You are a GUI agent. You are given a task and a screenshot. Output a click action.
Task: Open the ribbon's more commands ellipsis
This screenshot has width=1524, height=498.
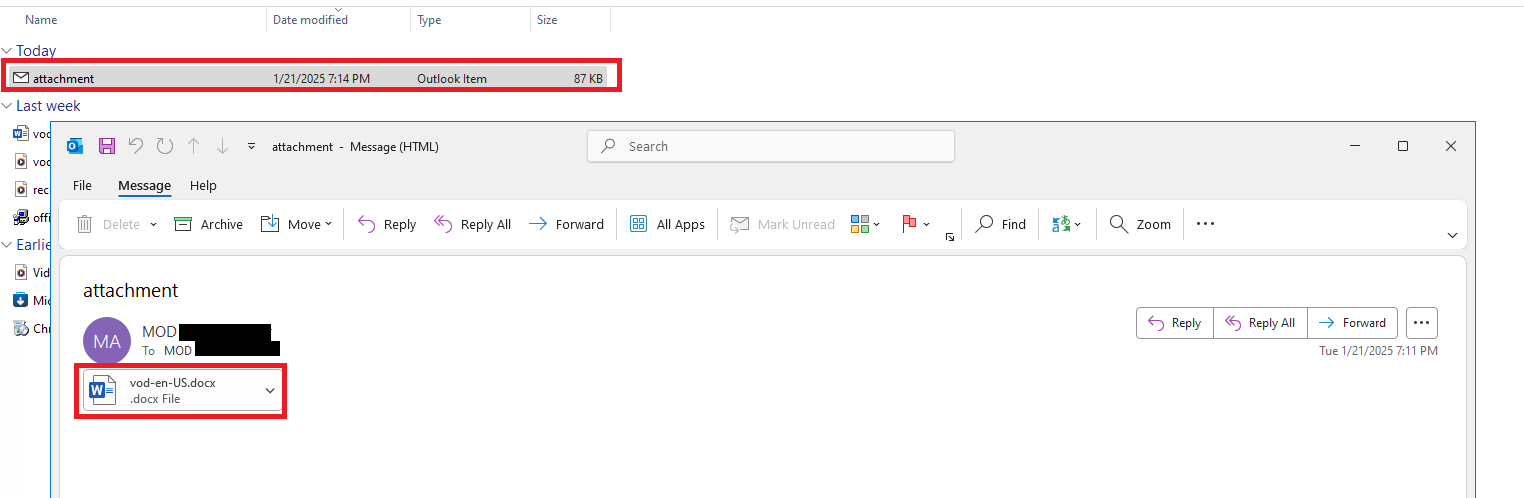pyautogui.click(x=1205, y=224)
